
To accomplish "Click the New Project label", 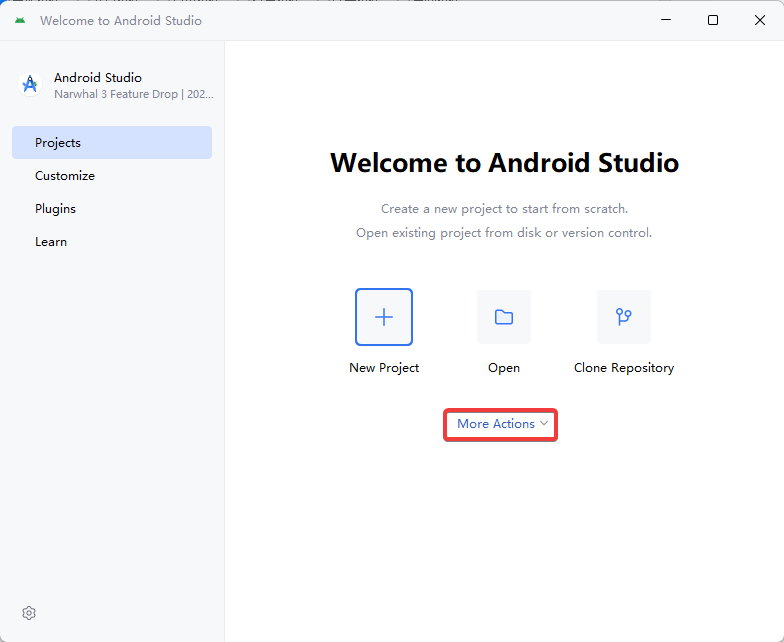I will point(384,368).
